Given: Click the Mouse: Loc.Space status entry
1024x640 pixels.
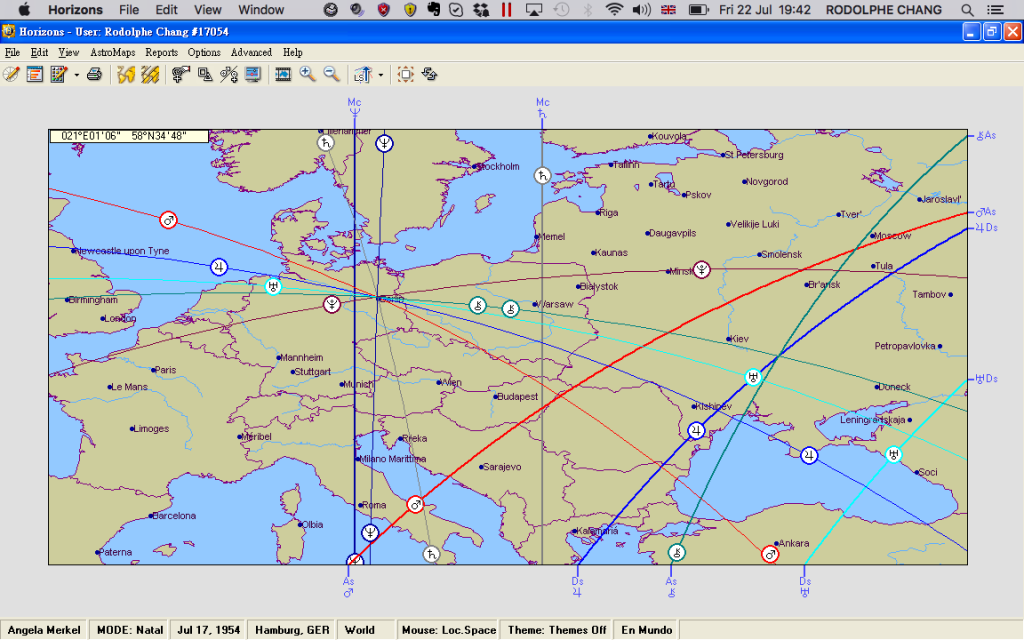Looking at the screenshot, I should [x=449, y=630].
